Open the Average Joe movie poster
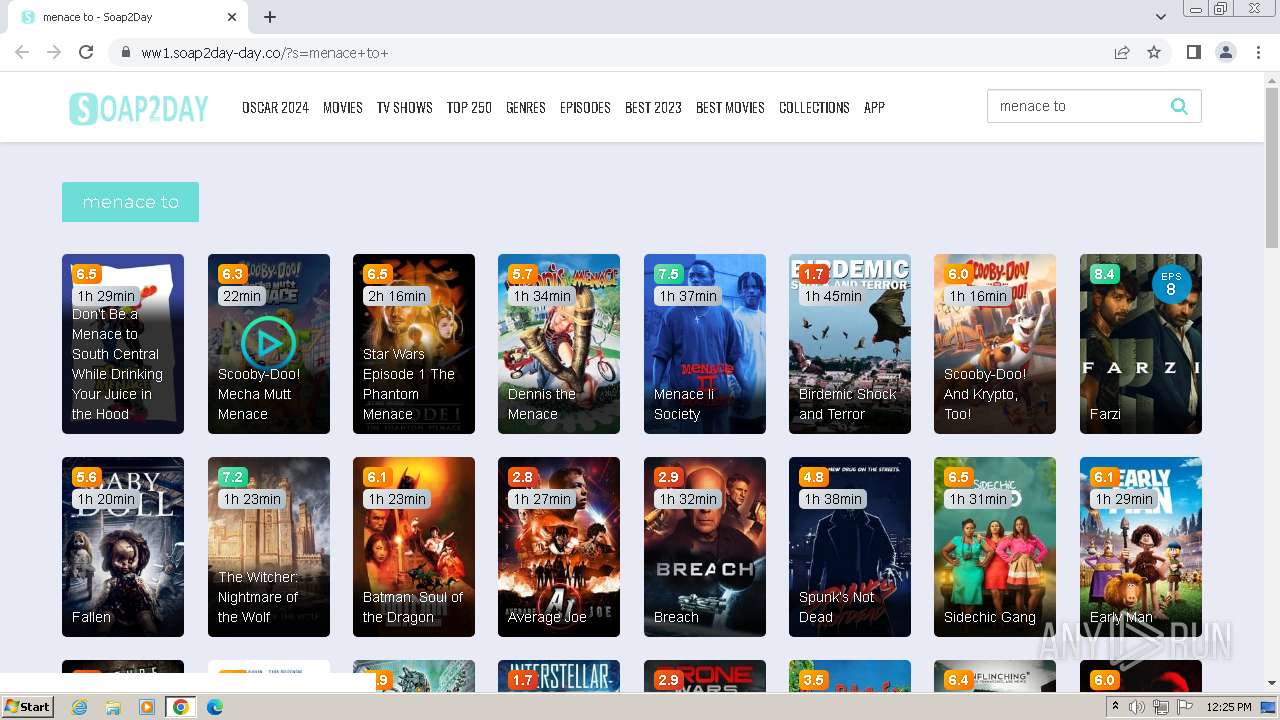 559,547
